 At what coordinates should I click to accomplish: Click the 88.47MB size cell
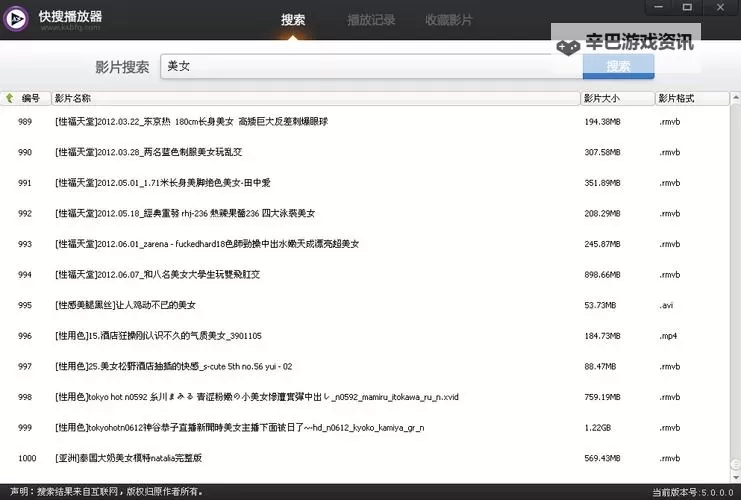(x=600, y=366)
